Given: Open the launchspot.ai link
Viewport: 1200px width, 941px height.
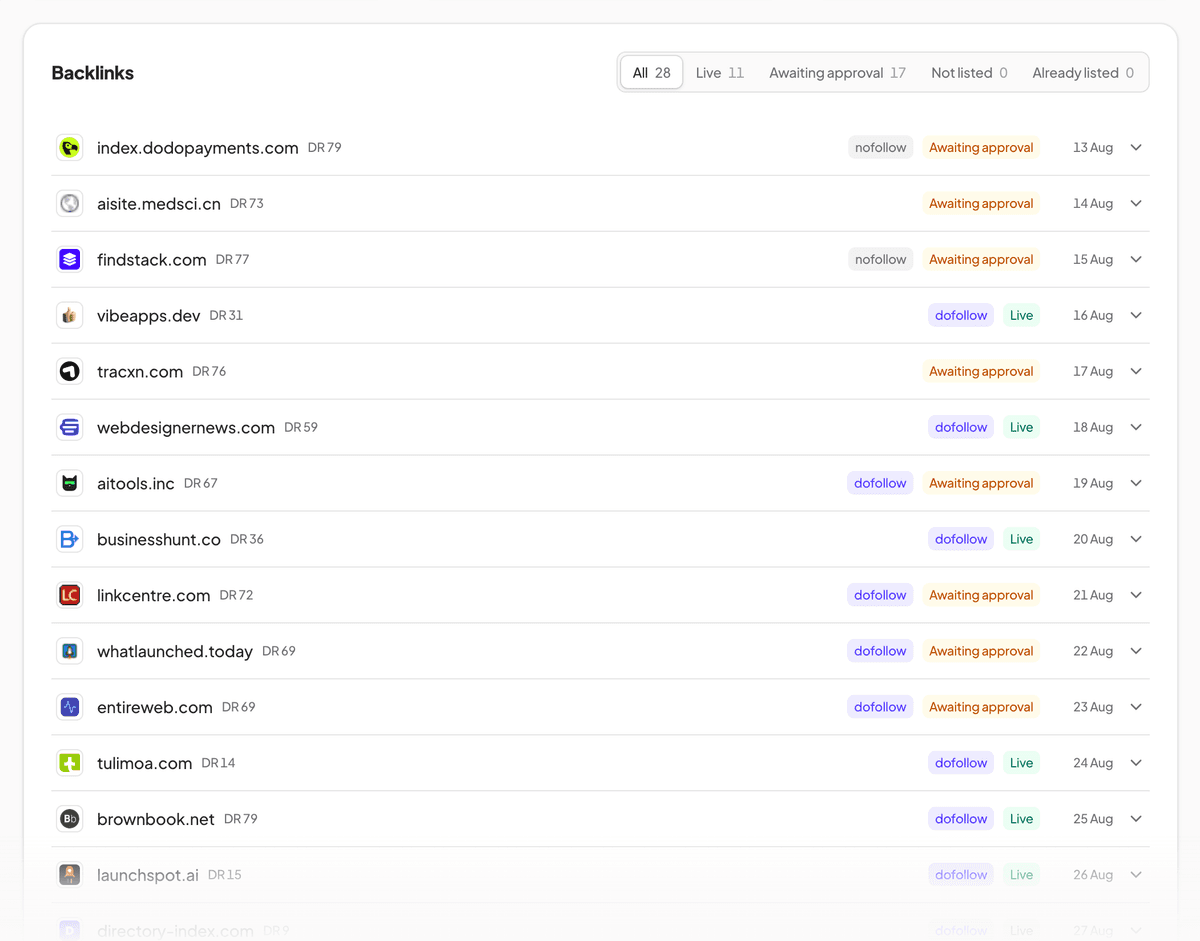Looking at the screenshot, I should [148, 876].
